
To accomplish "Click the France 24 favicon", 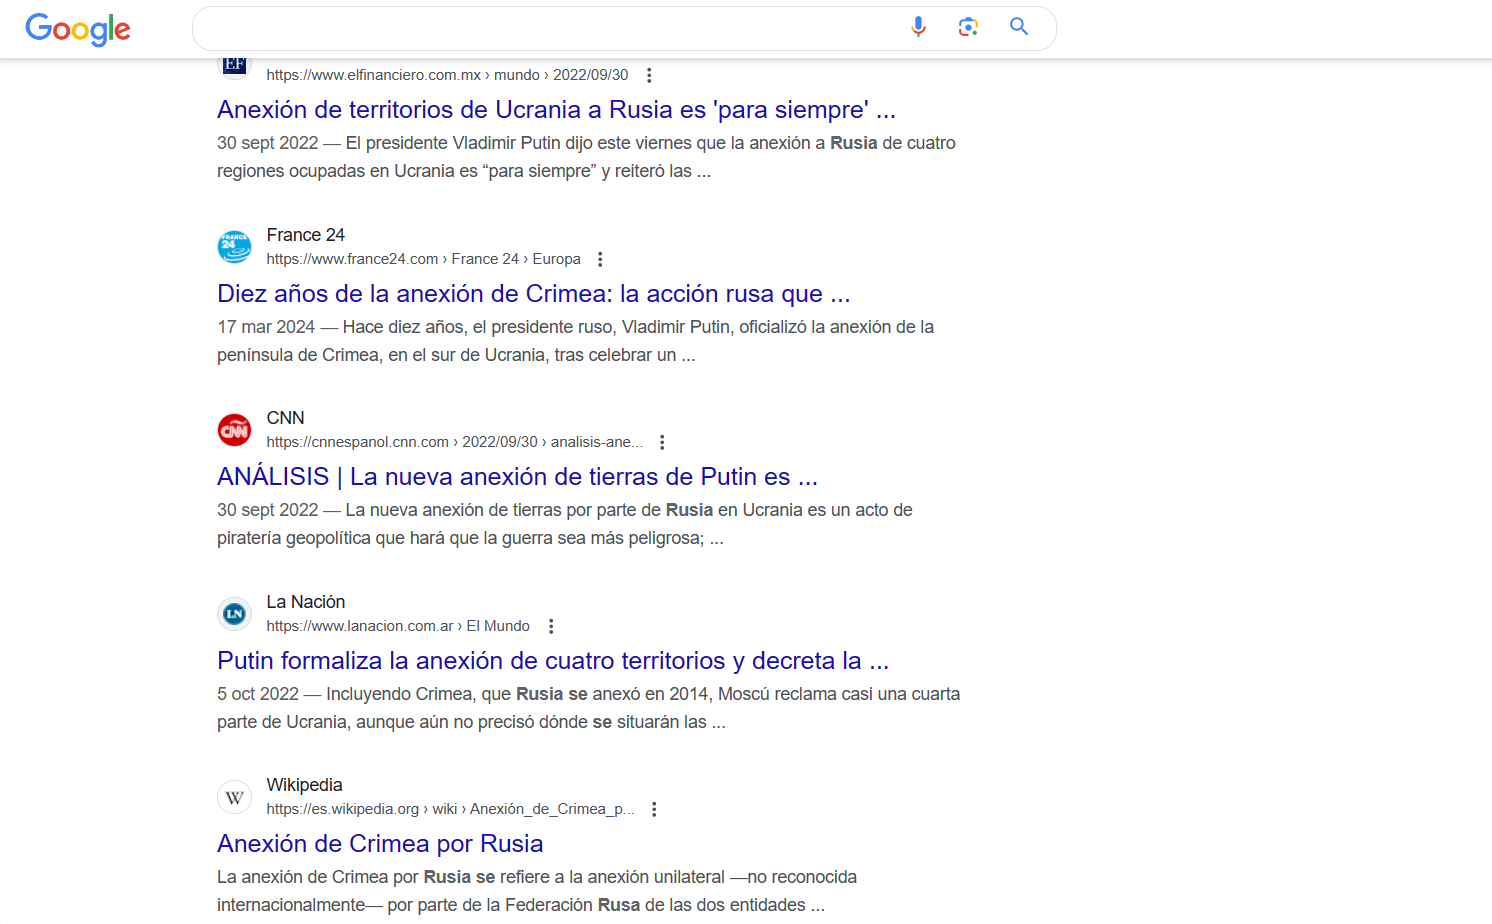I will tap(235, 246).
